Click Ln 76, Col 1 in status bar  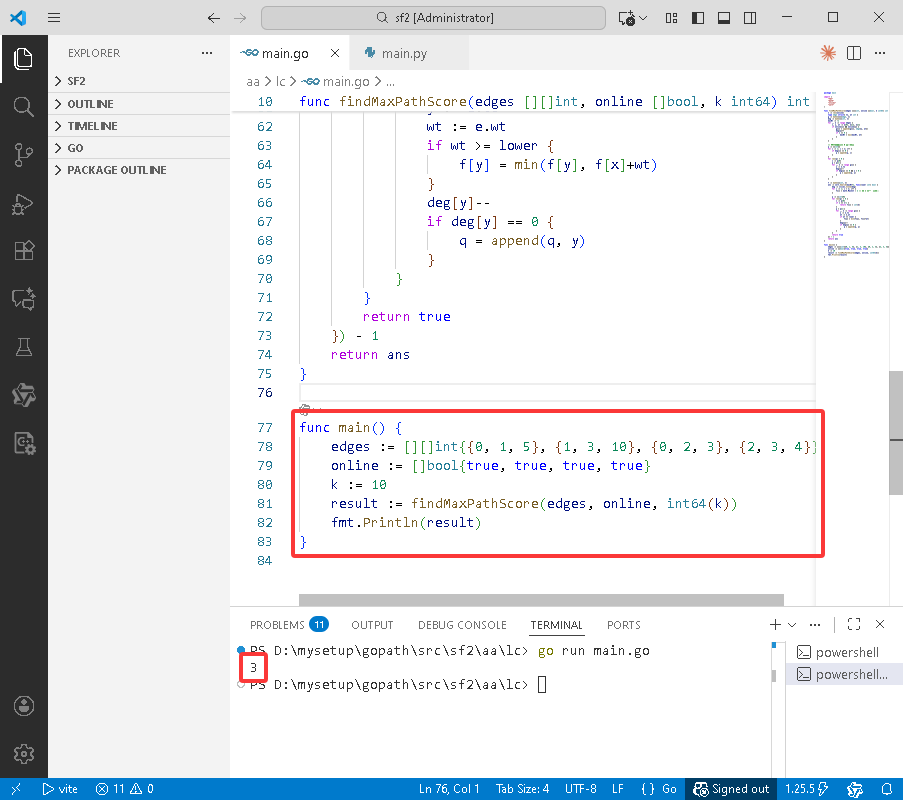[x=449, y=788]
